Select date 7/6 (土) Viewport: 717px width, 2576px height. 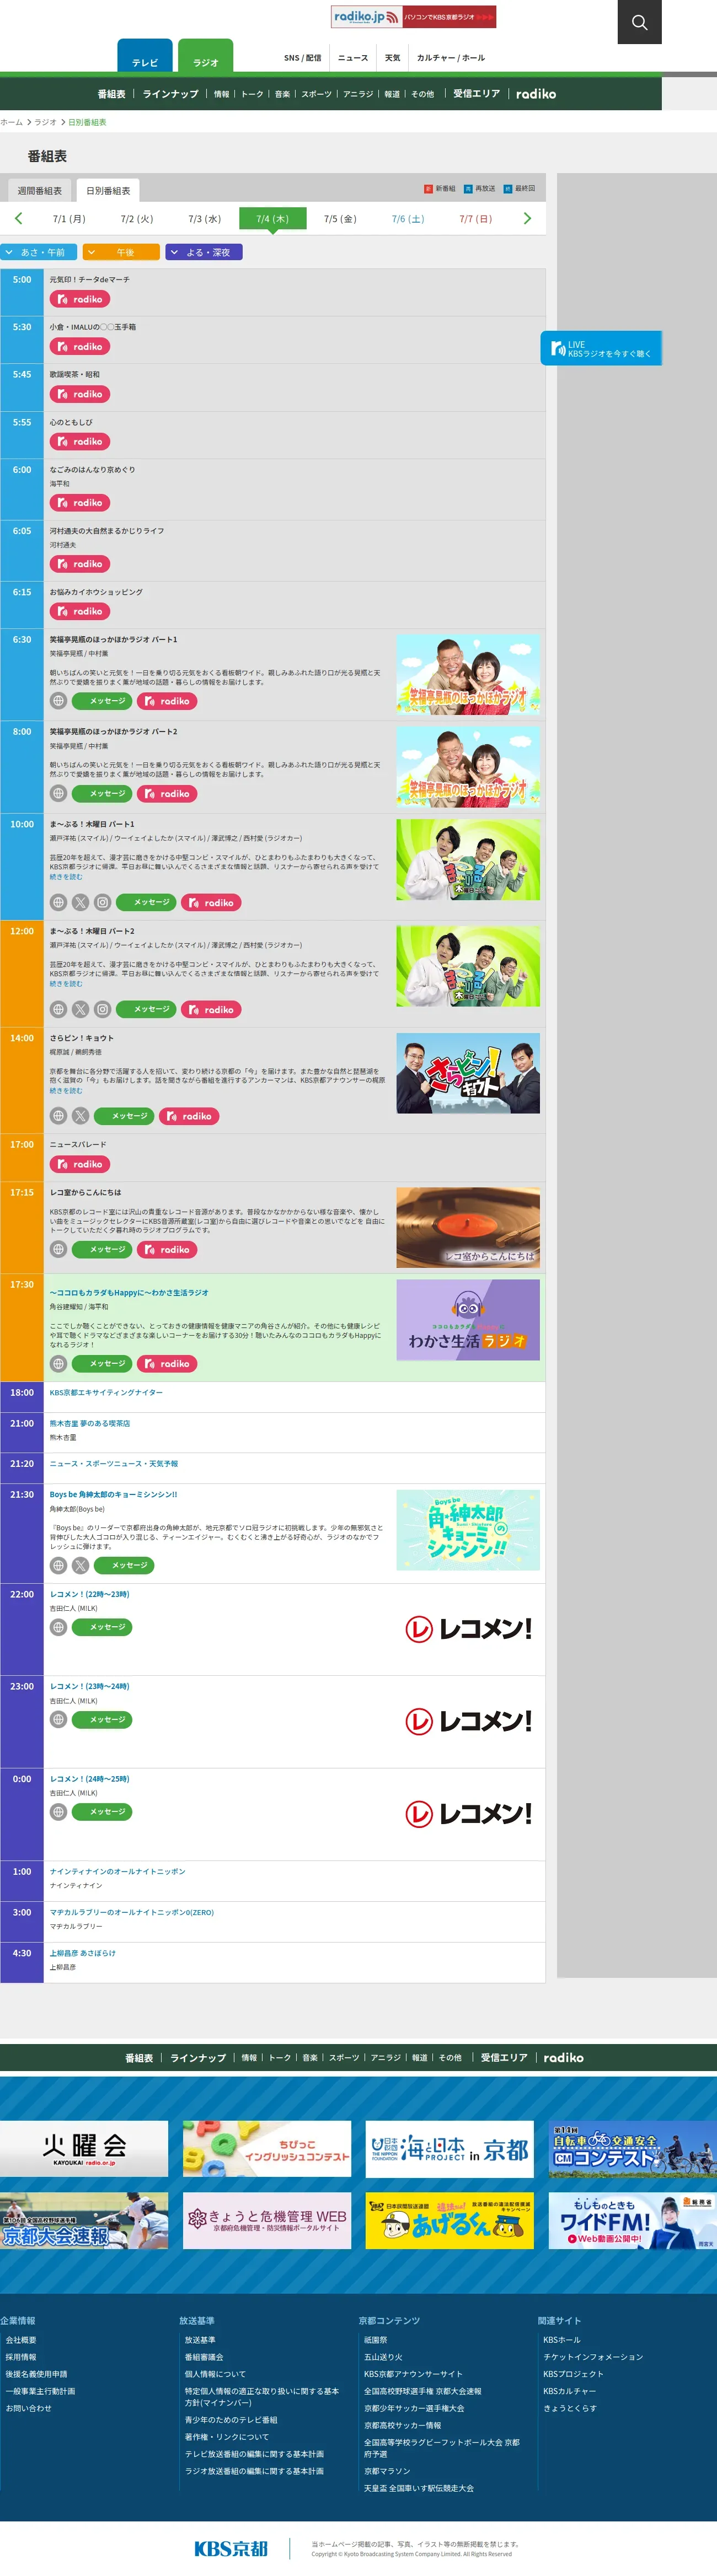pos(408,218)
